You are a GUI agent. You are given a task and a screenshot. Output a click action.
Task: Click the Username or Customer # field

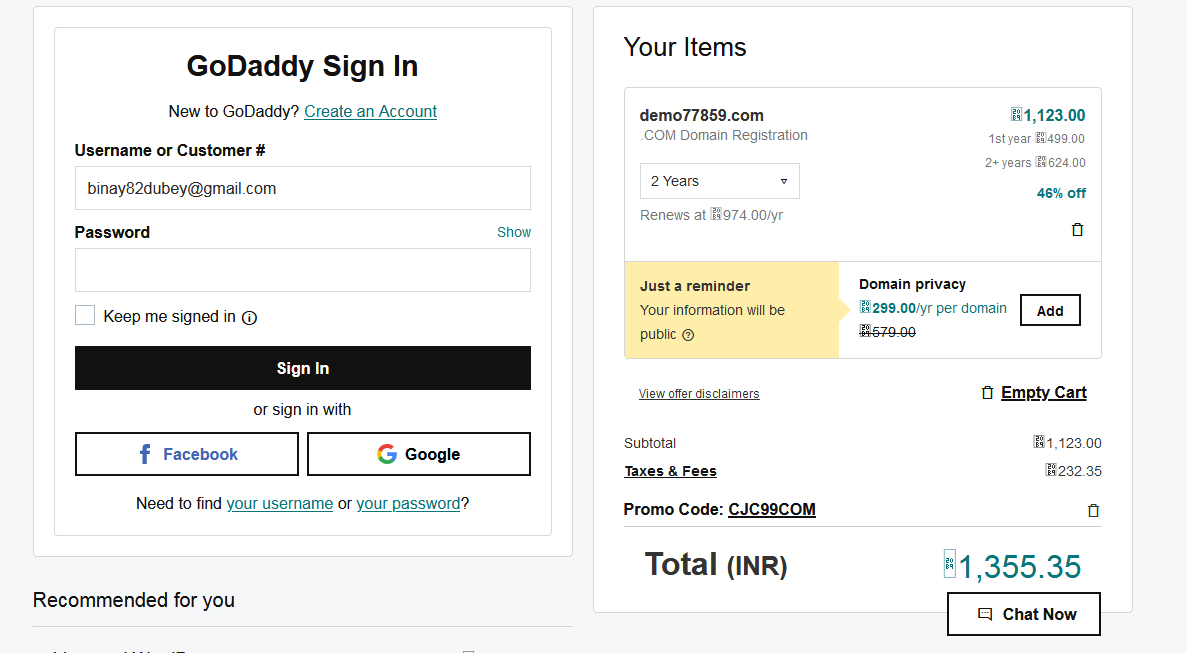[x=302, y=188]
